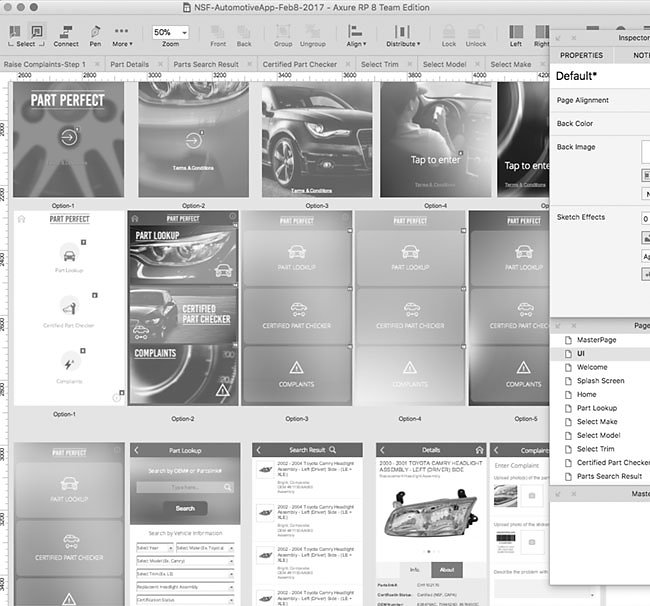Select the Part Lookup page

point(597,408)
